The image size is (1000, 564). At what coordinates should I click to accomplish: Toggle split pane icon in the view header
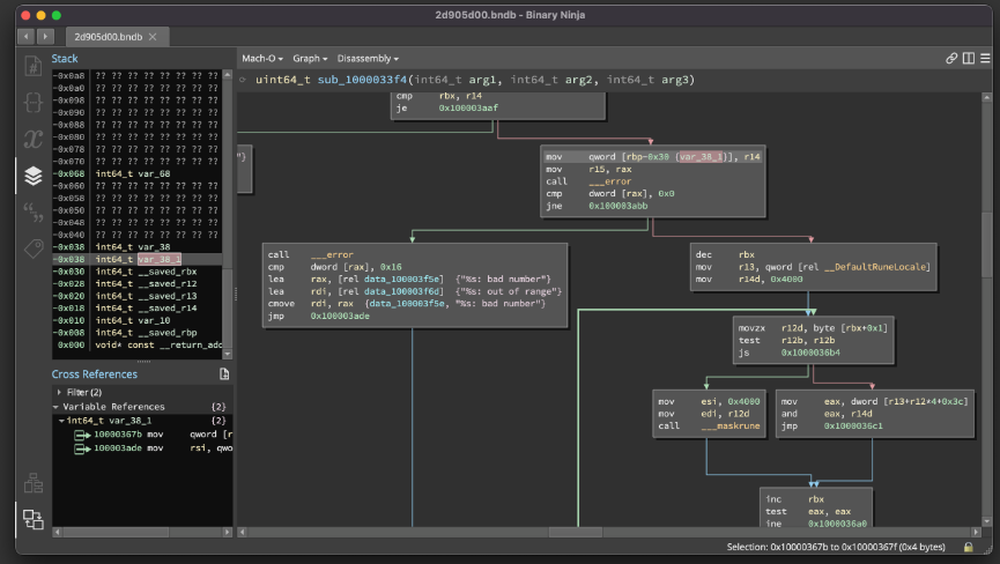pos(968,58)
